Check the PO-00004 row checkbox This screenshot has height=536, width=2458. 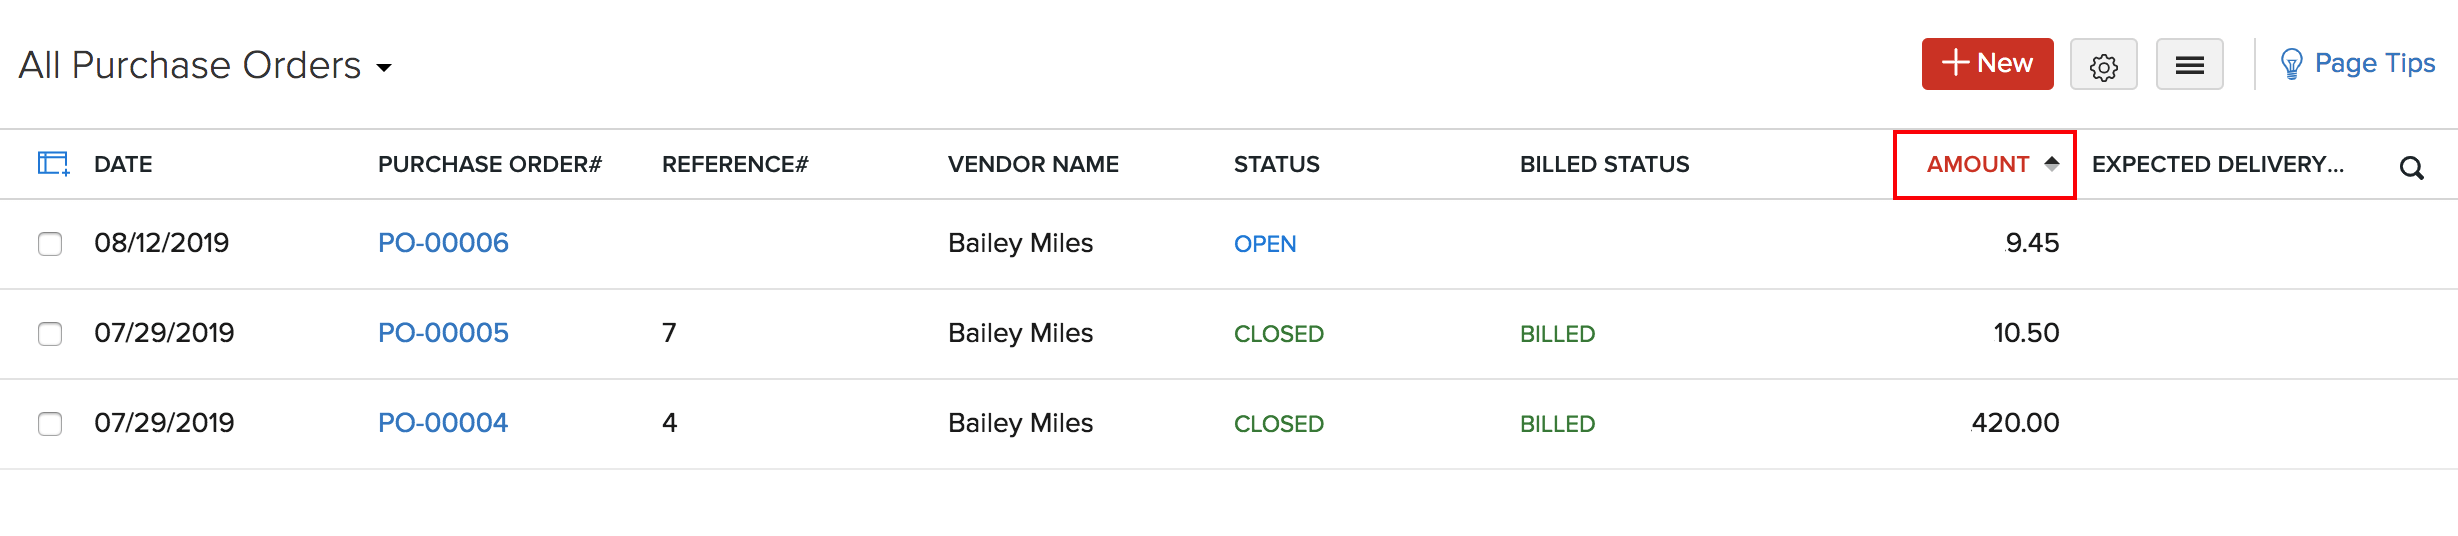click(50, 424)
